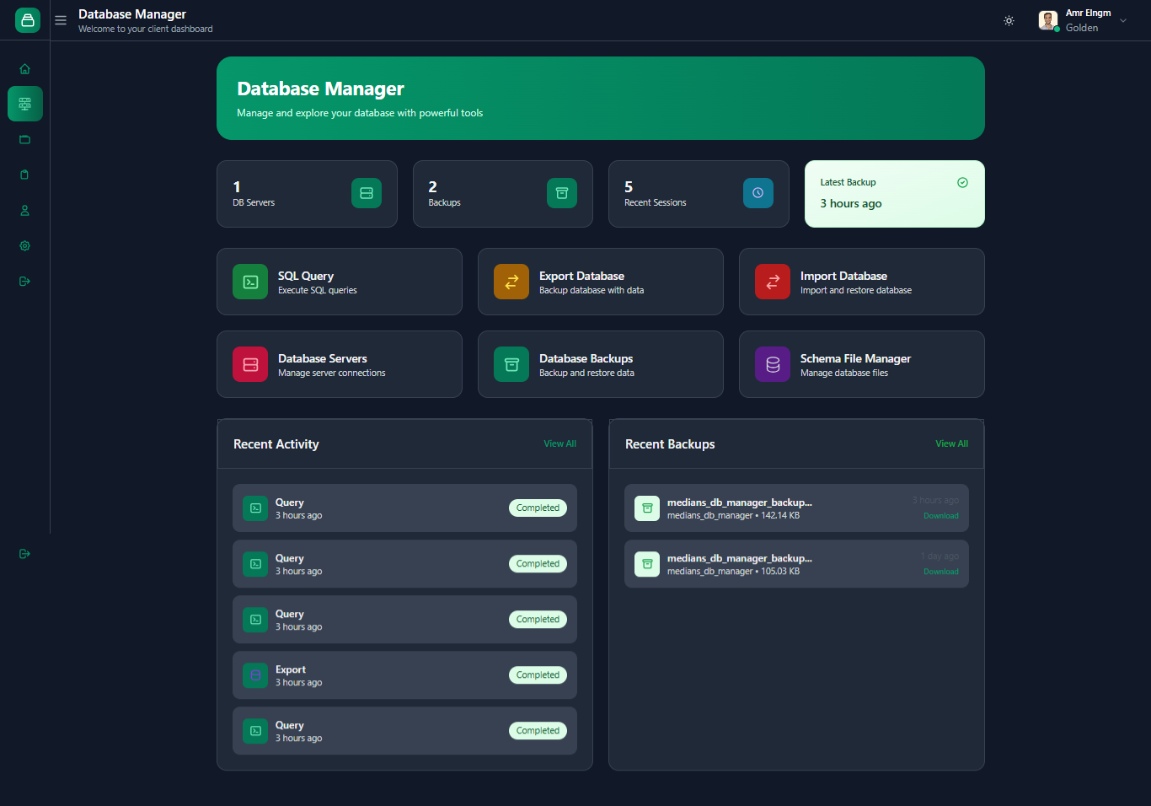Click the DB Servers stat icon
The image size is (1151, 806).
(x=366, y=193)
